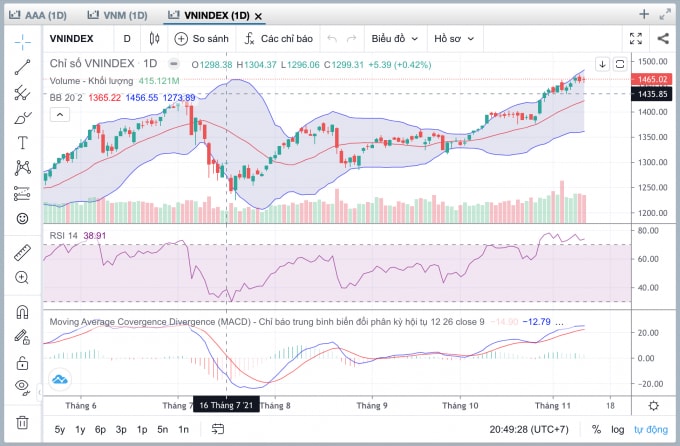Click the time zone 20:49:28 (UTC+7)

pos(529,430)
